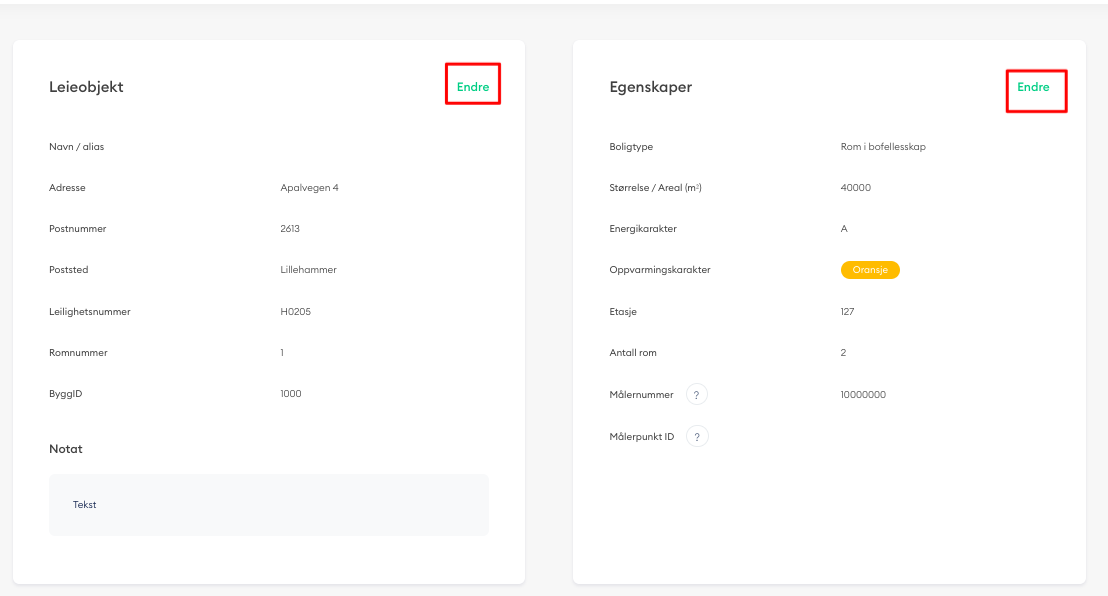Image resolution: width=1108 pixels, height=596 pixels.
Task: Click the areal value 40000
Action: click(x=855, y=187)
